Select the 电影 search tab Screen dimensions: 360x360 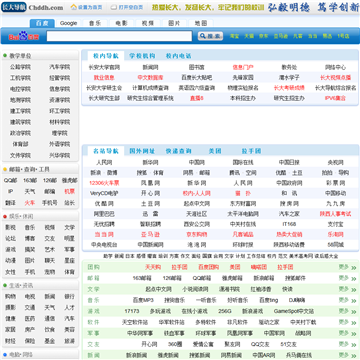click(x=121, y=23)
